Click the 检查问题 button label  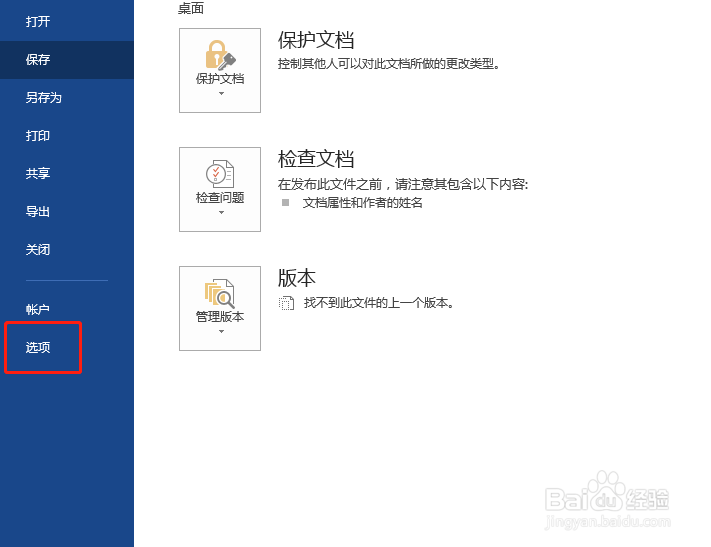220,198
